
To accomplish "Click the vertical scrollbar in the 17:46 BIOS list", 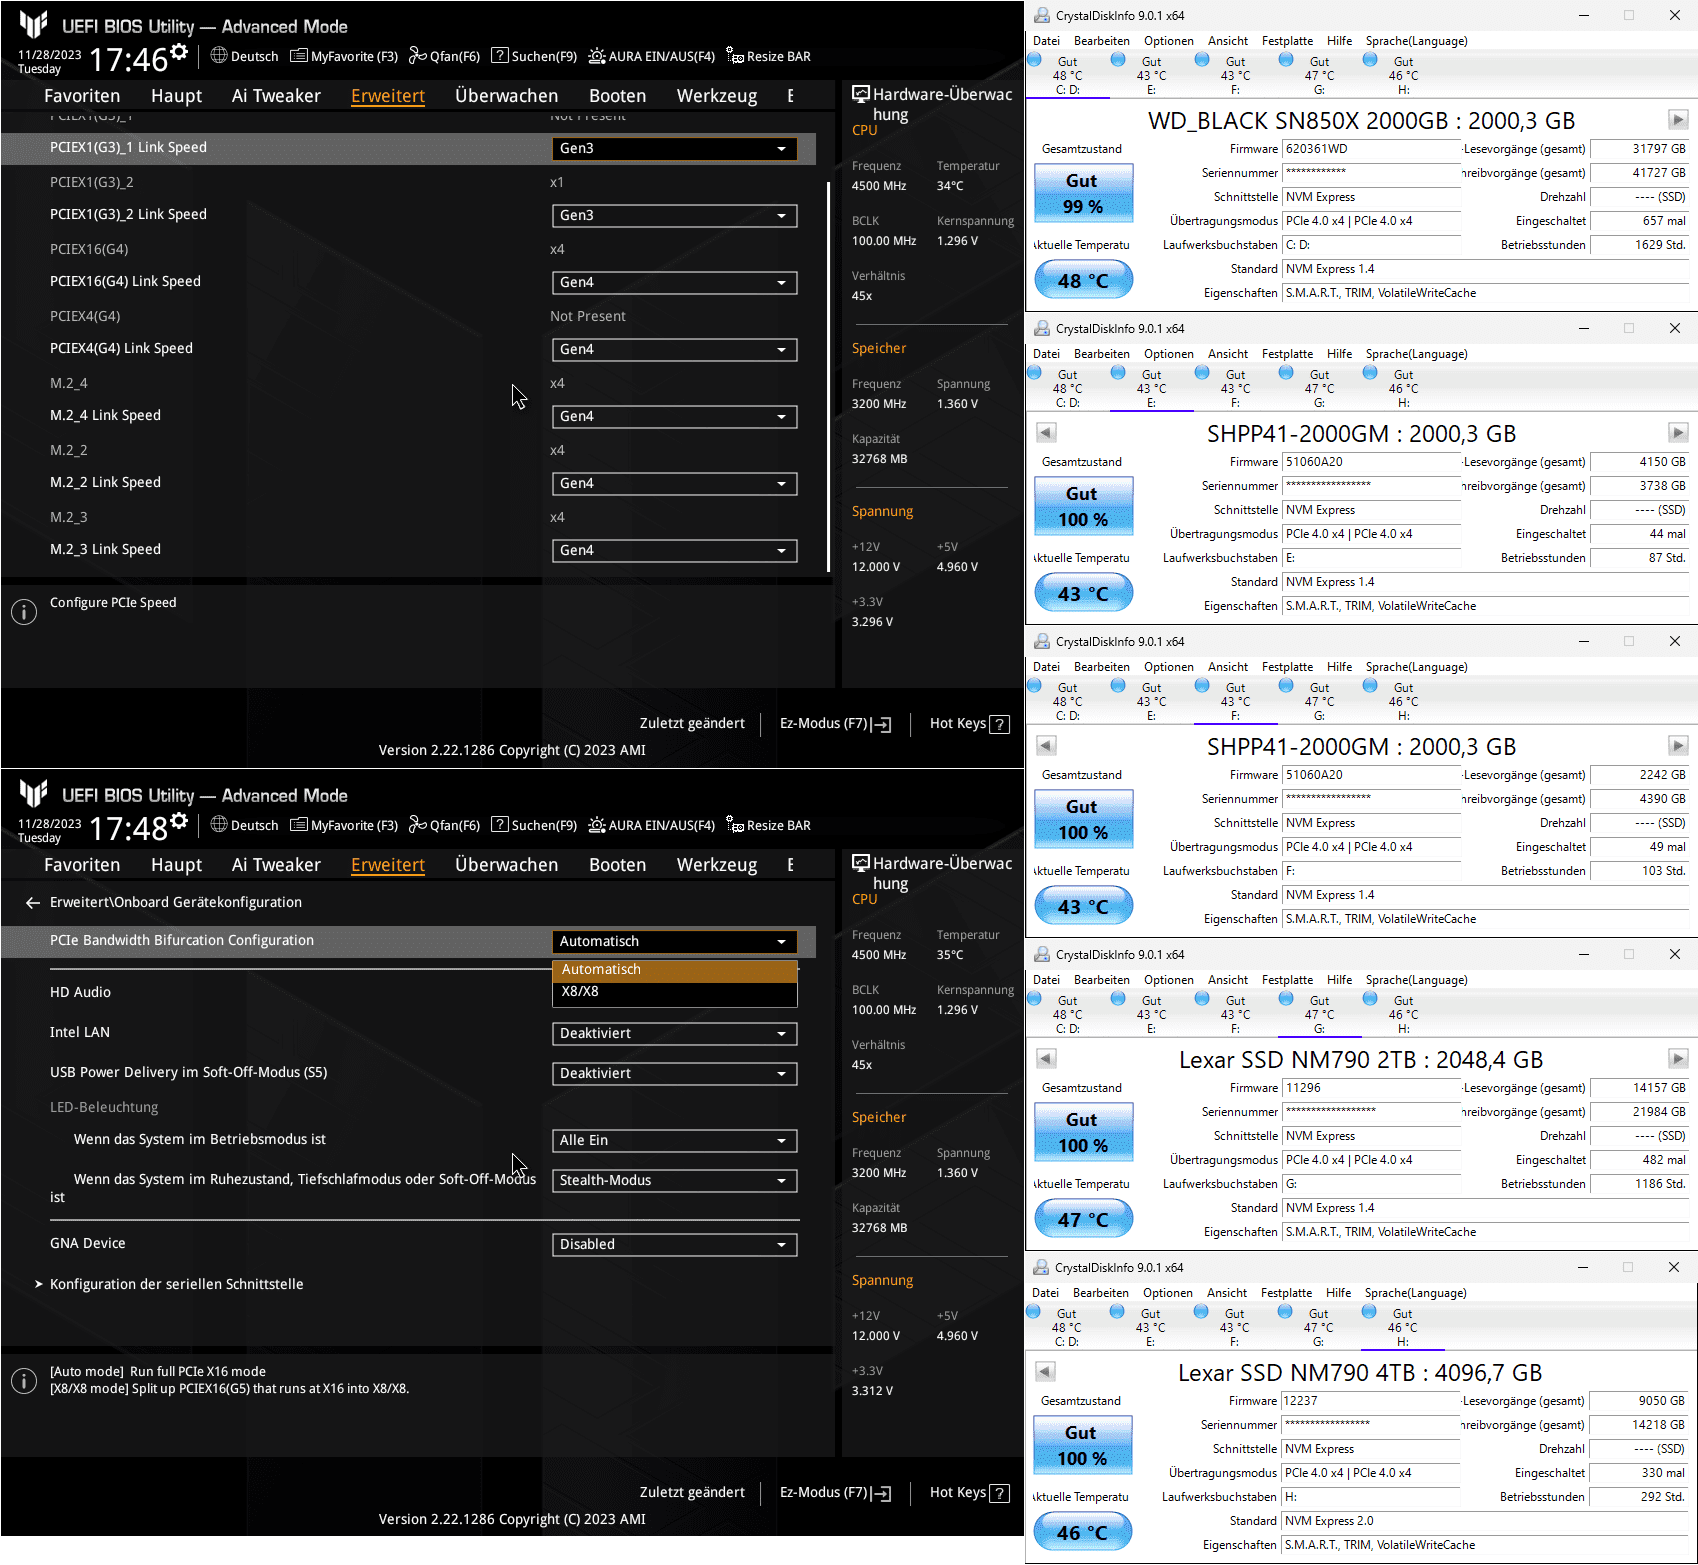I will tap(828, 375).
